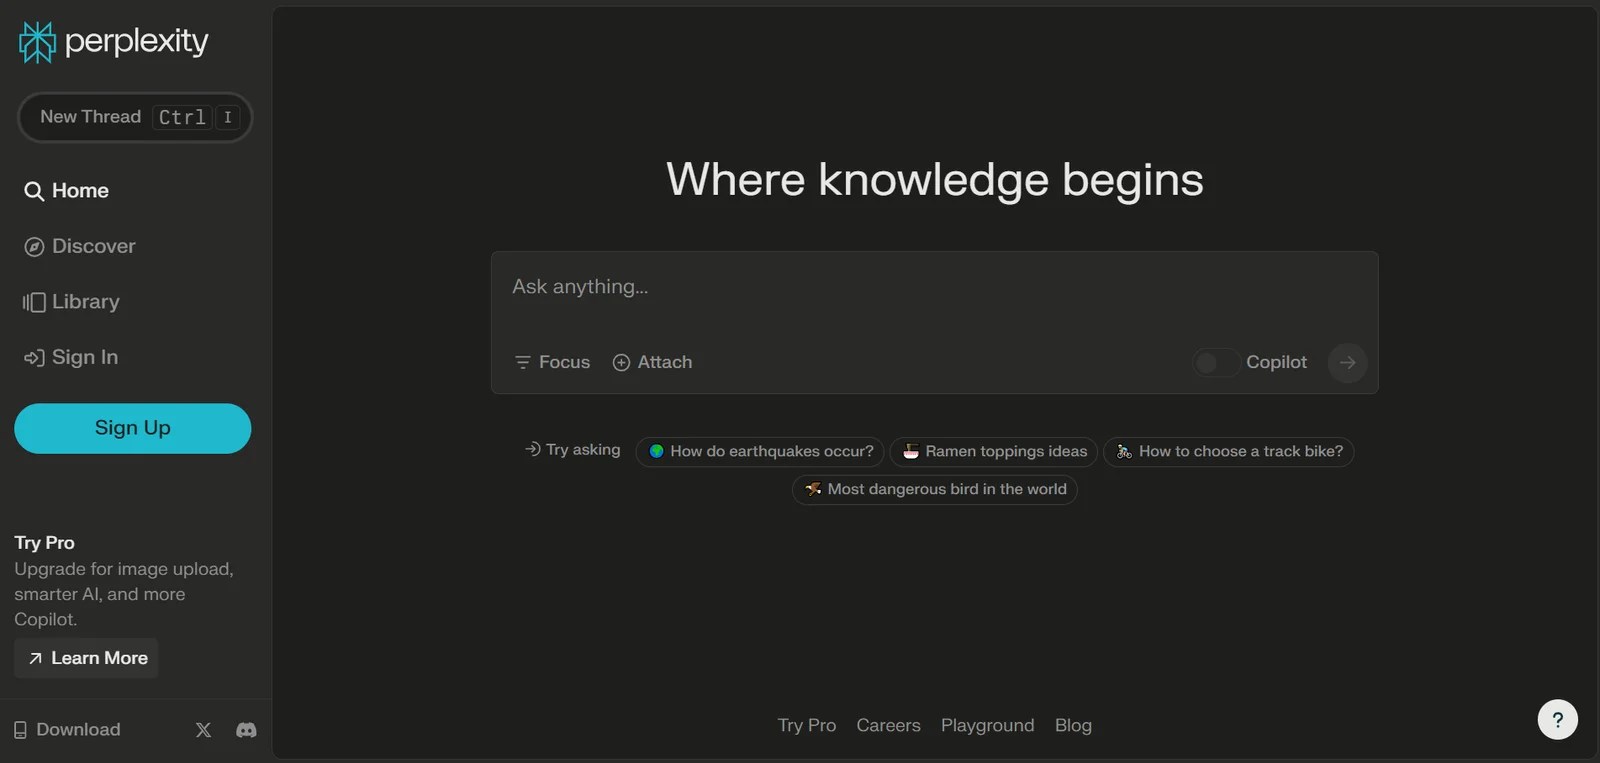Open the X (Twitter) icon link
This screenshot has width=1600, height=763.
[203, 730]
